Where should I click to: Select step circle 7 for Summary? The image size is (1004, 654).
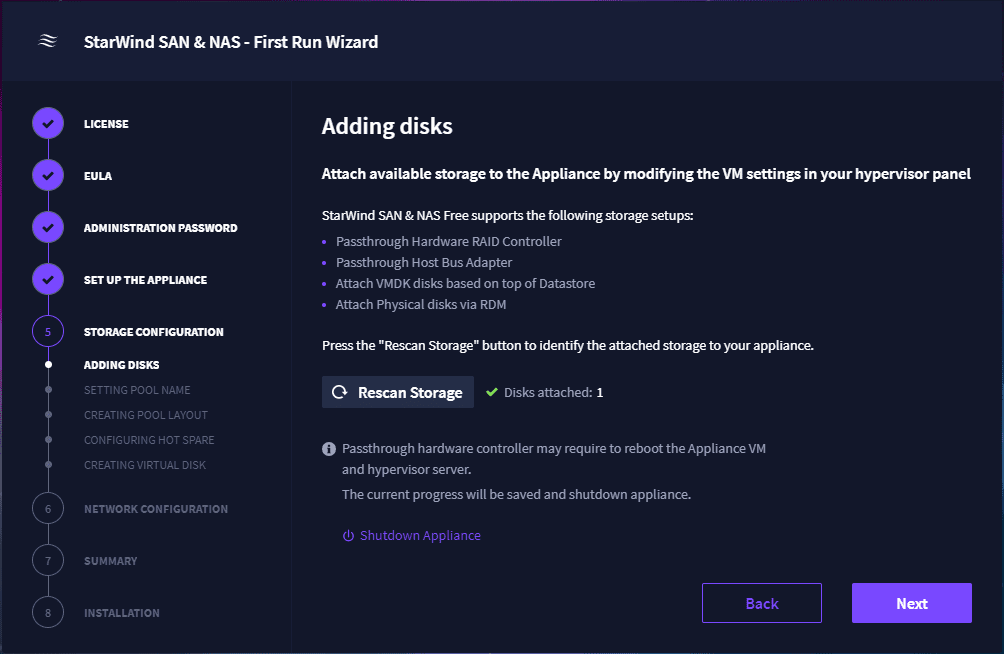[x=47, y=560]
